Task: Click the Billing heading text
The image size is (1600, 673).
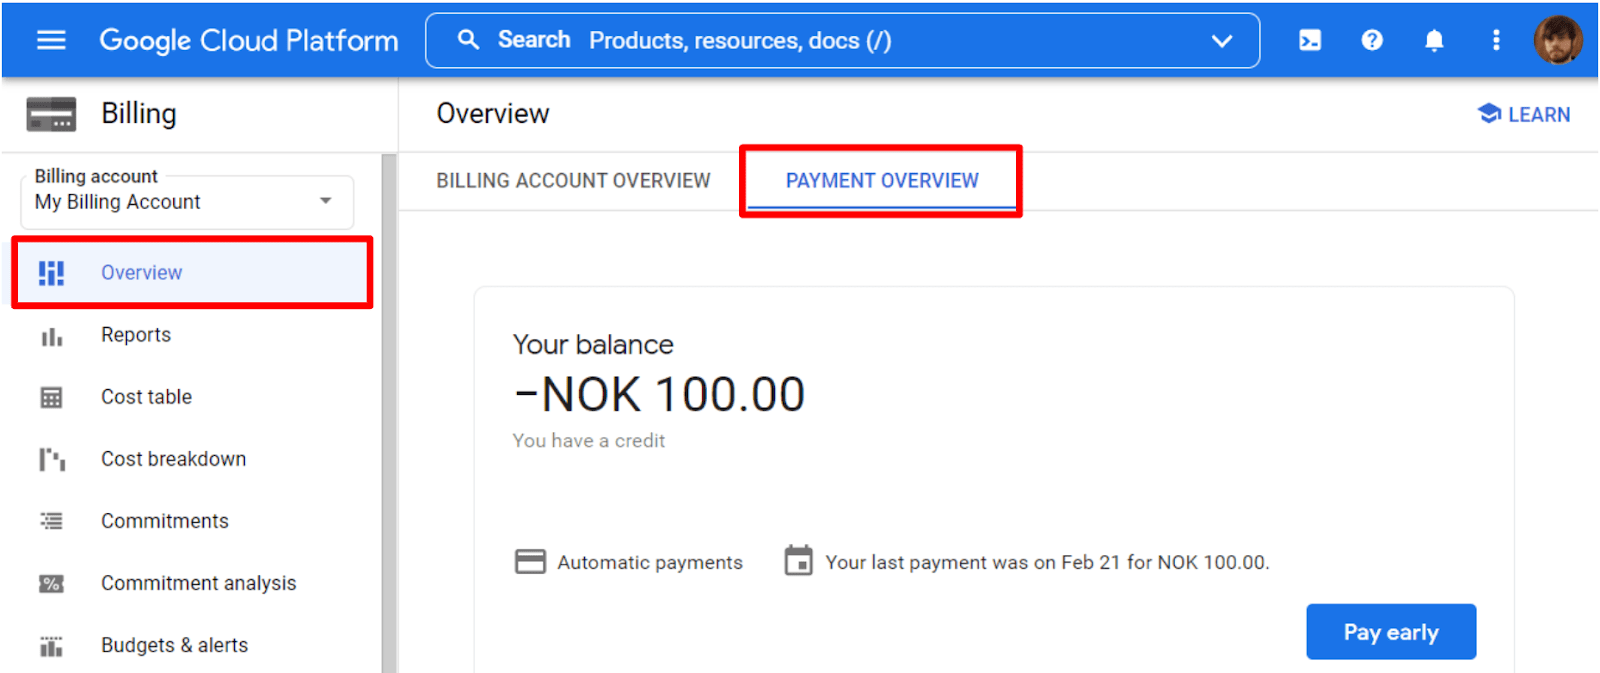Action: tap(139, 114)
